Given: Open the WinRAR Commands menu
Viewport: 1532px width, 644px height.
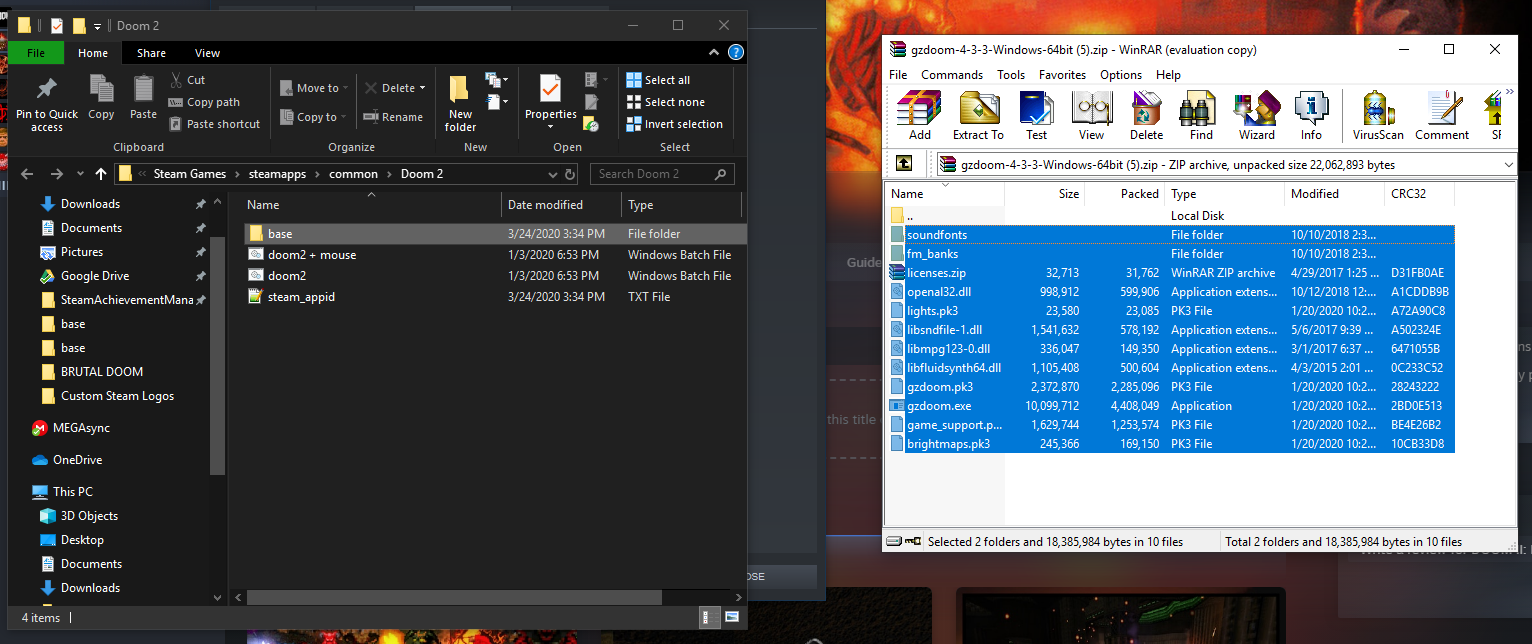Looking at the screenshot, I should tap(952, 75).
